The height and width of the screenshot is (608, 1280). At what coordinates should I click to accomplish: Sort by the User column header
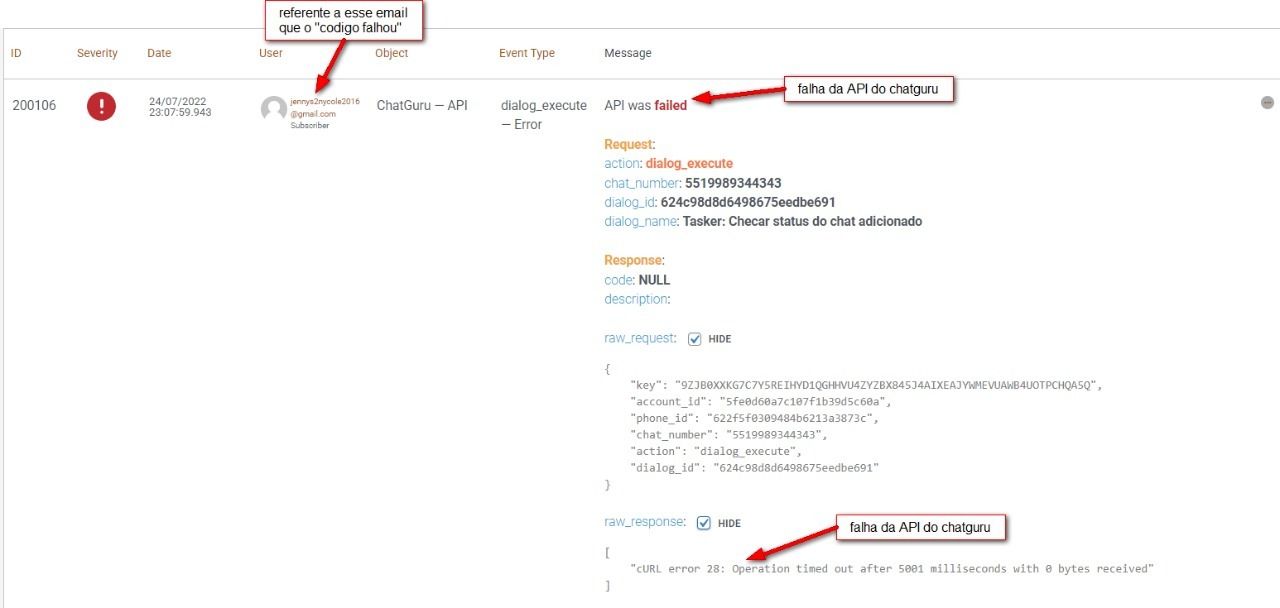270,53
